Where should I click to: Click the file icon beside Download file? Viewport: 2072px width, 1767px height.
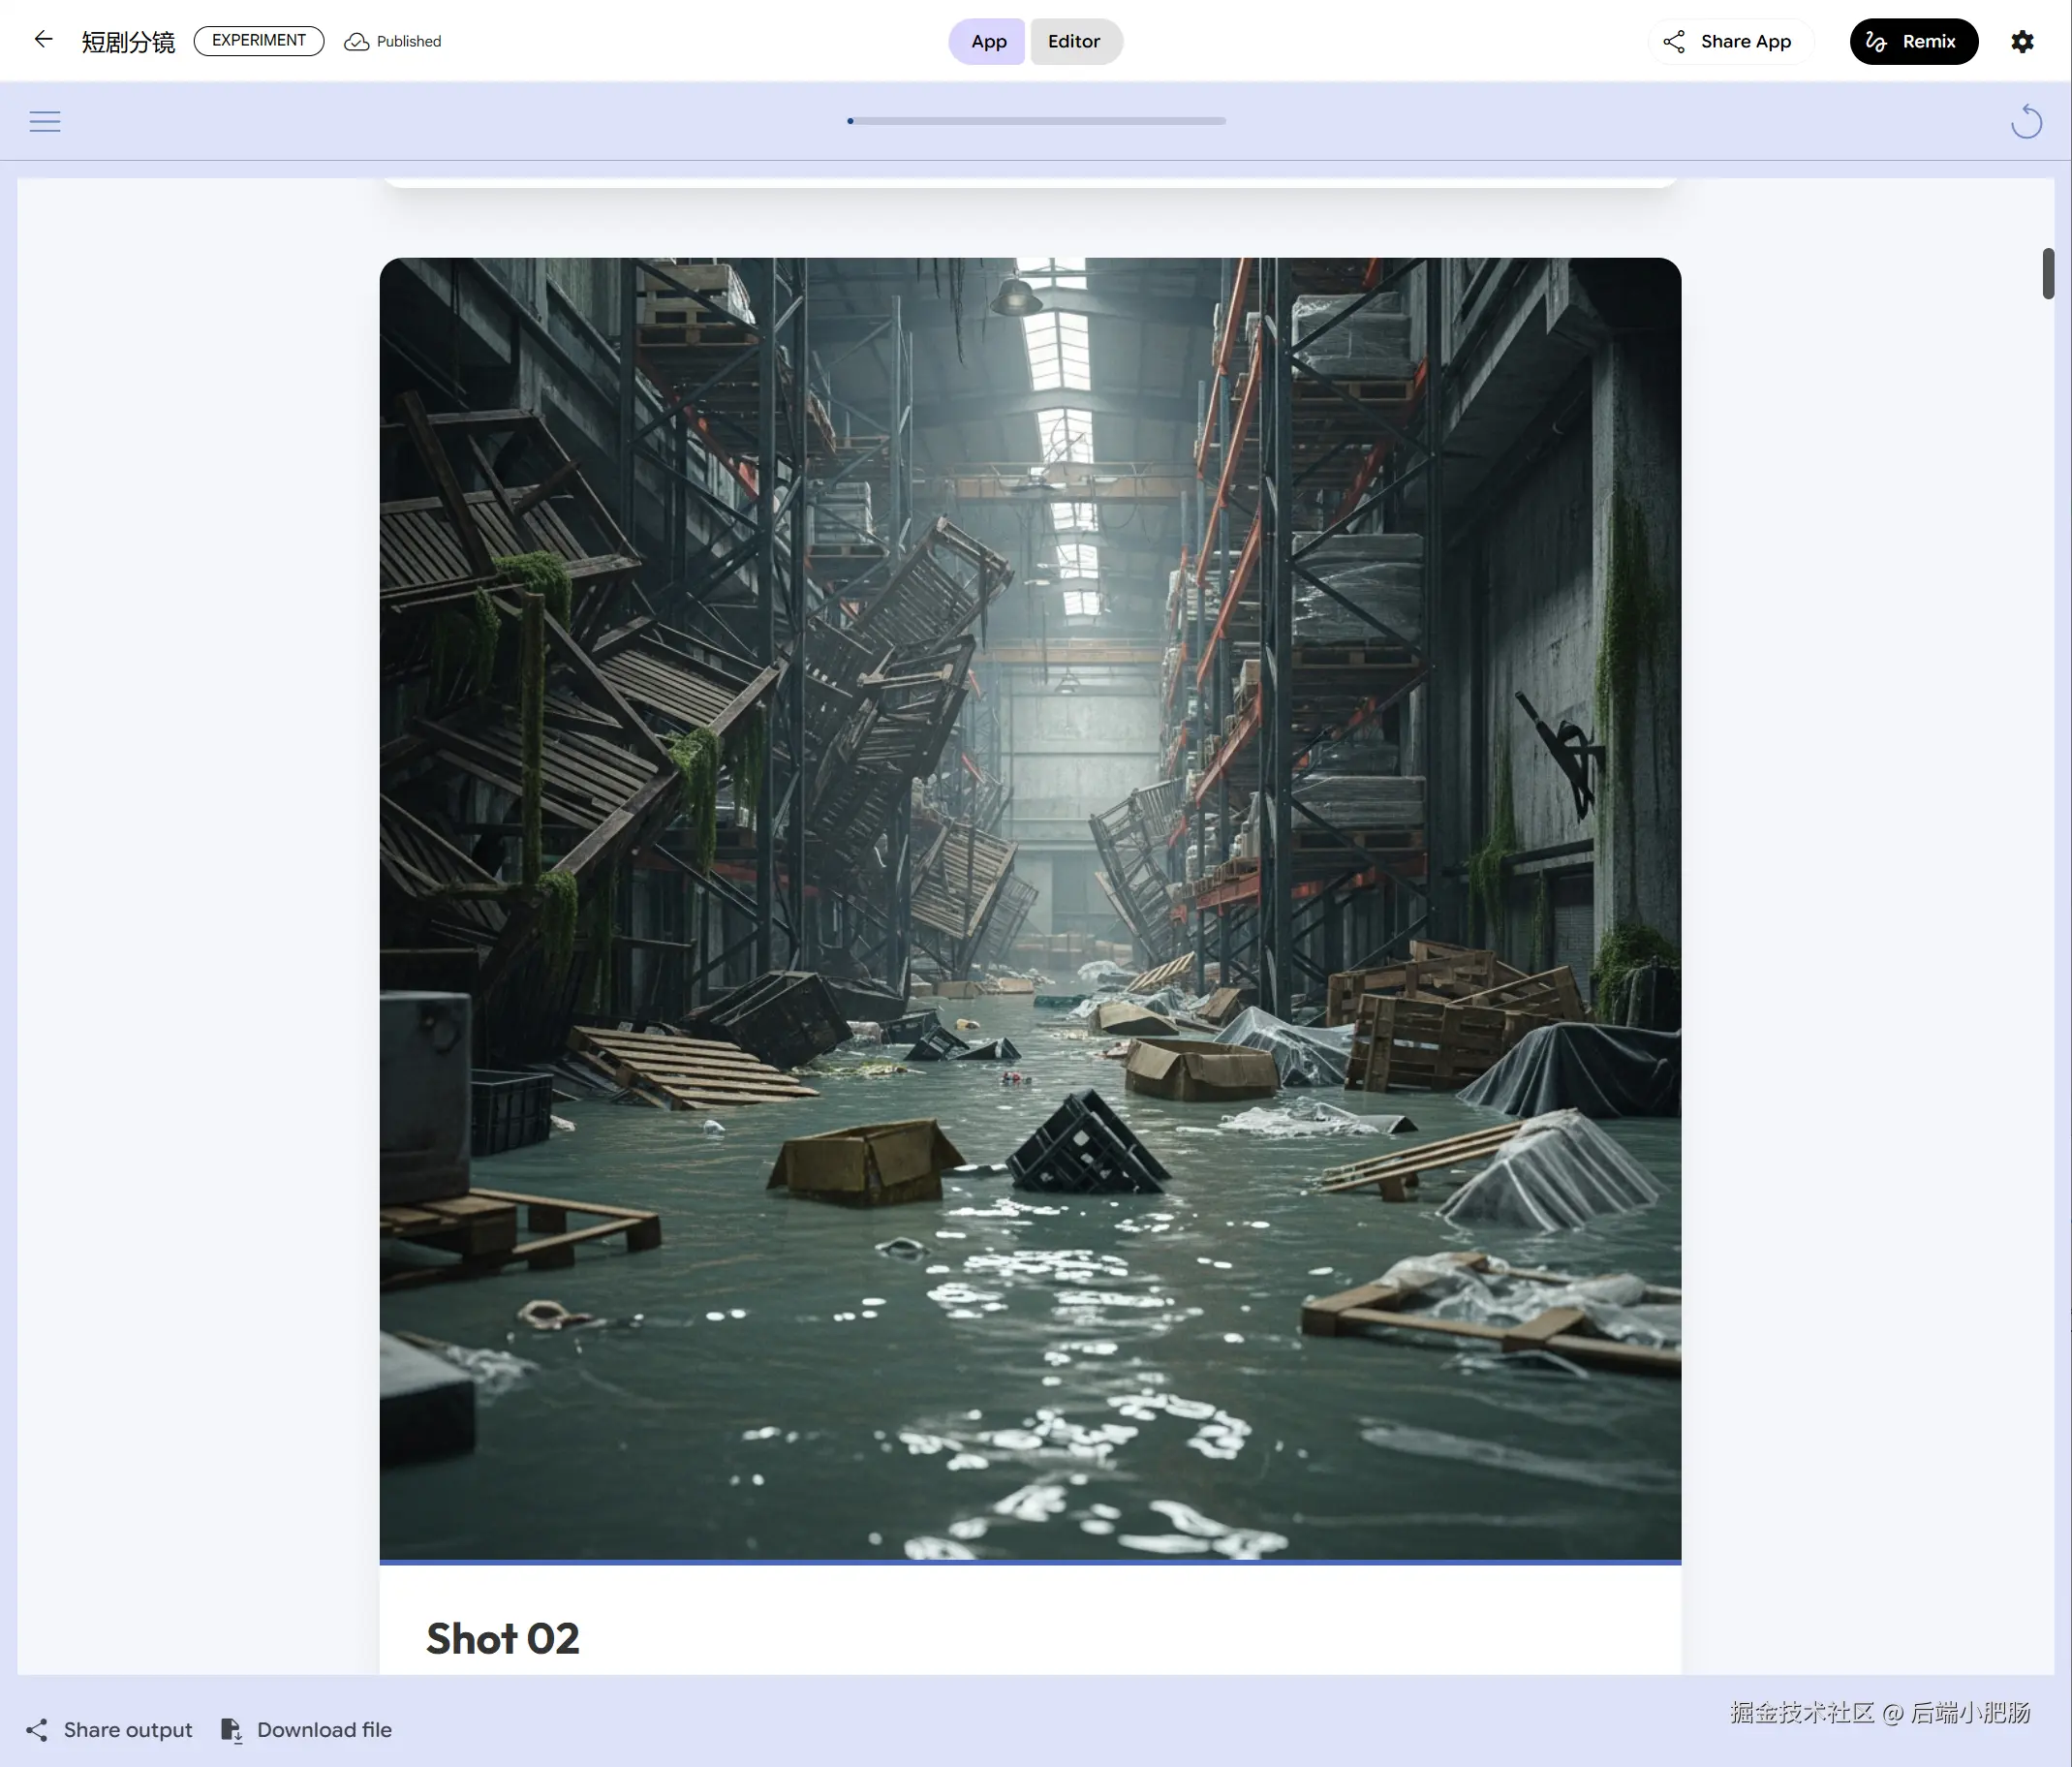(x=231, y=1730)
